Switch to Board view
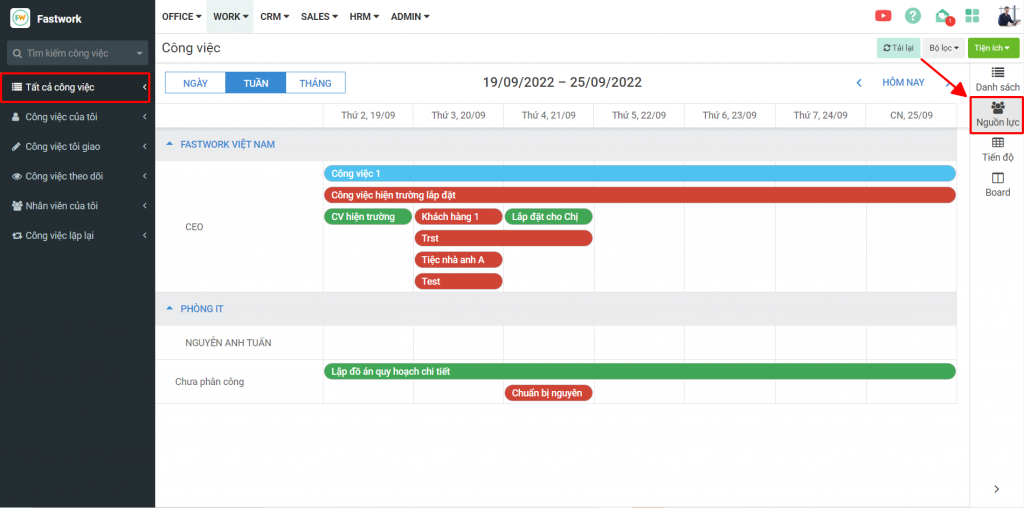 [997, 184]
